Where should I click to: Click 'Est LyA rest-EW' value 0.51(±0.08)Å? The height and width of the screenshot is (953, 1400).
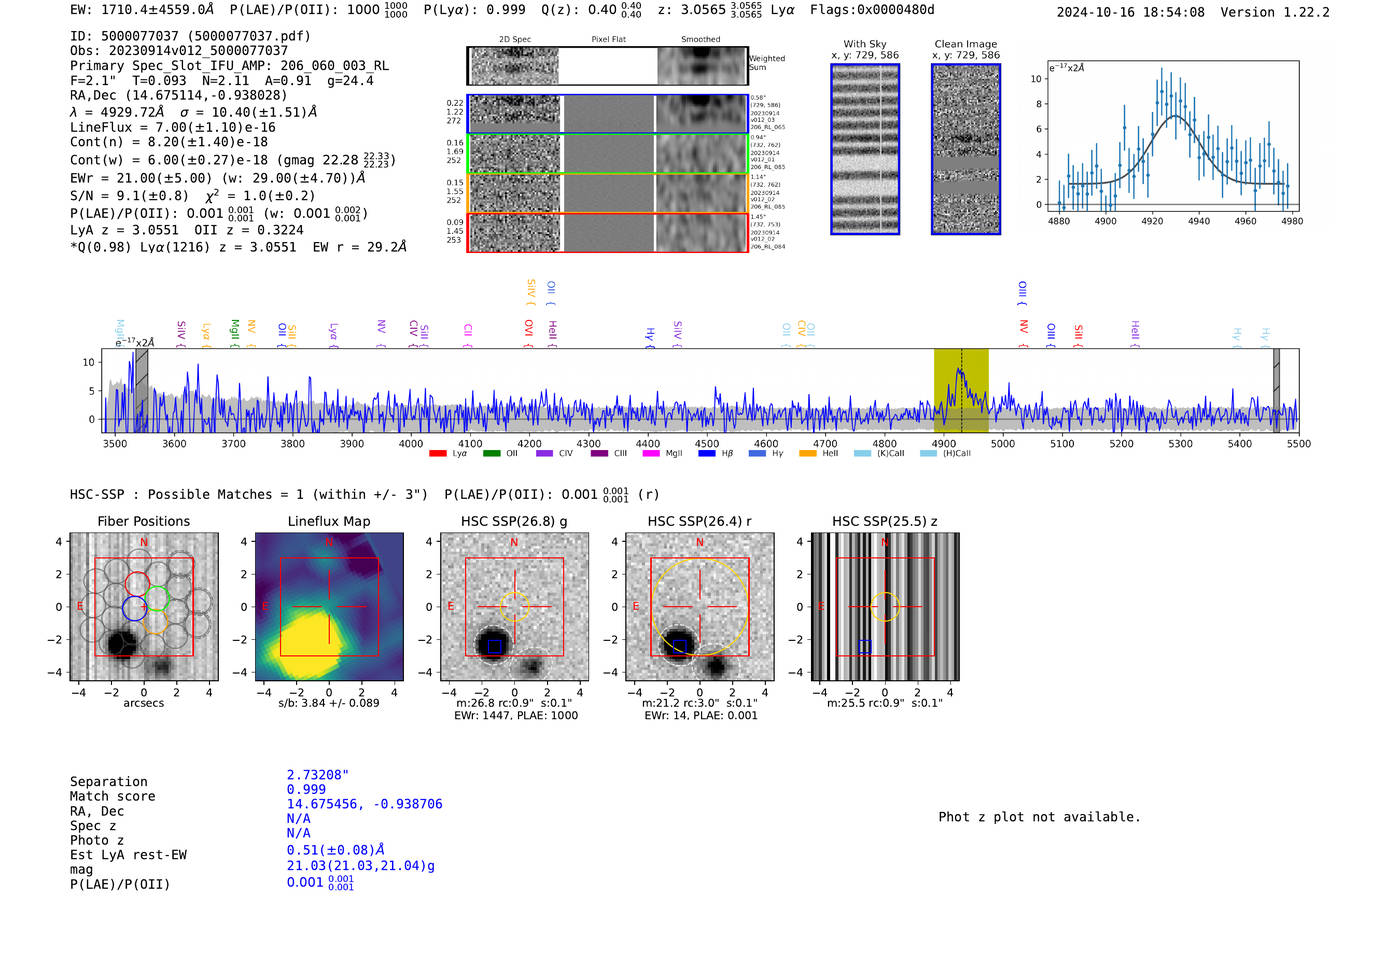tap(336, 850)
